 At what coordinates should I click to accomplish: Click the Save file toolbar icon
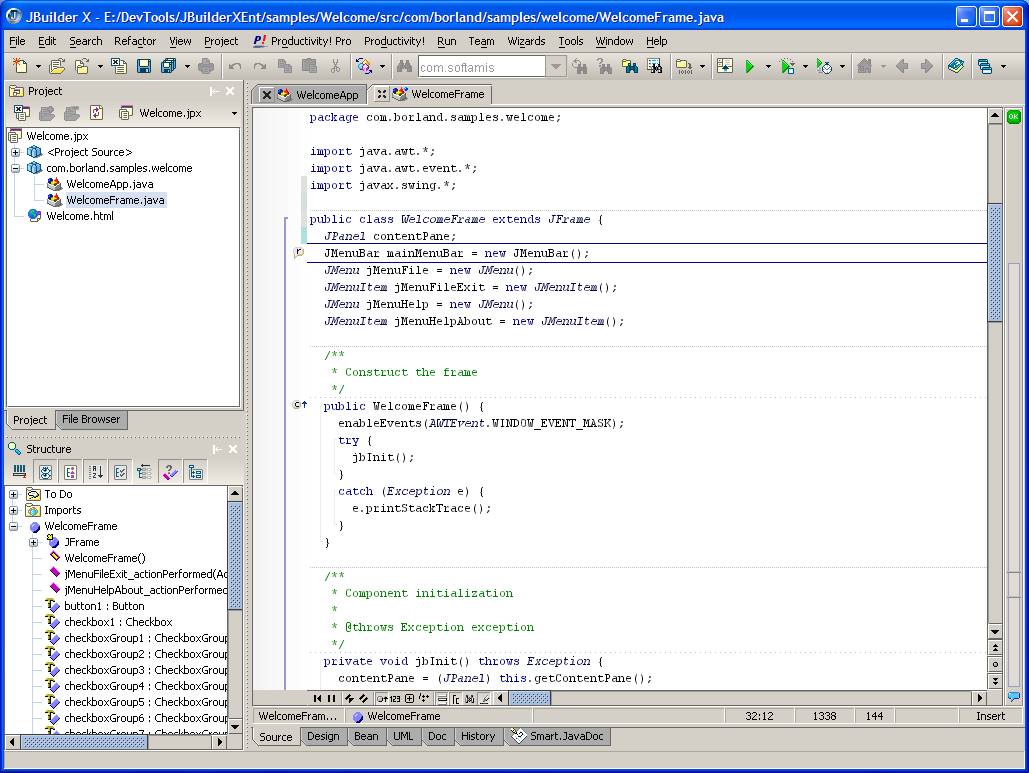144,66
